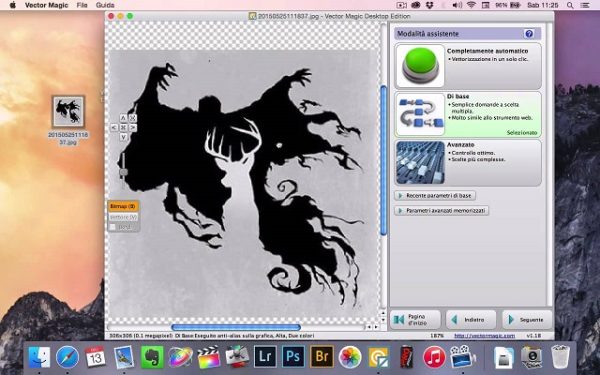Click the Dropbox menu bar icon
Screen dimensions: 600x375
[429, 5]
